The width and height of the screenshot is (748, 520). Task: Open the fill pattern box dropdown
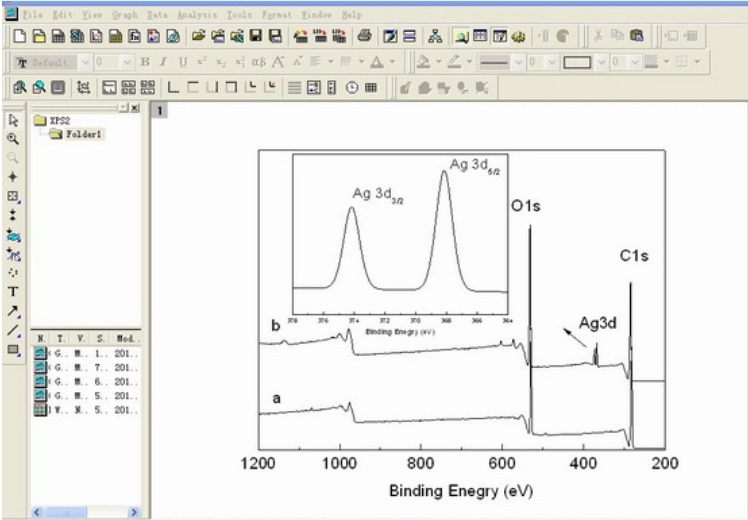(x=602, y=62)
